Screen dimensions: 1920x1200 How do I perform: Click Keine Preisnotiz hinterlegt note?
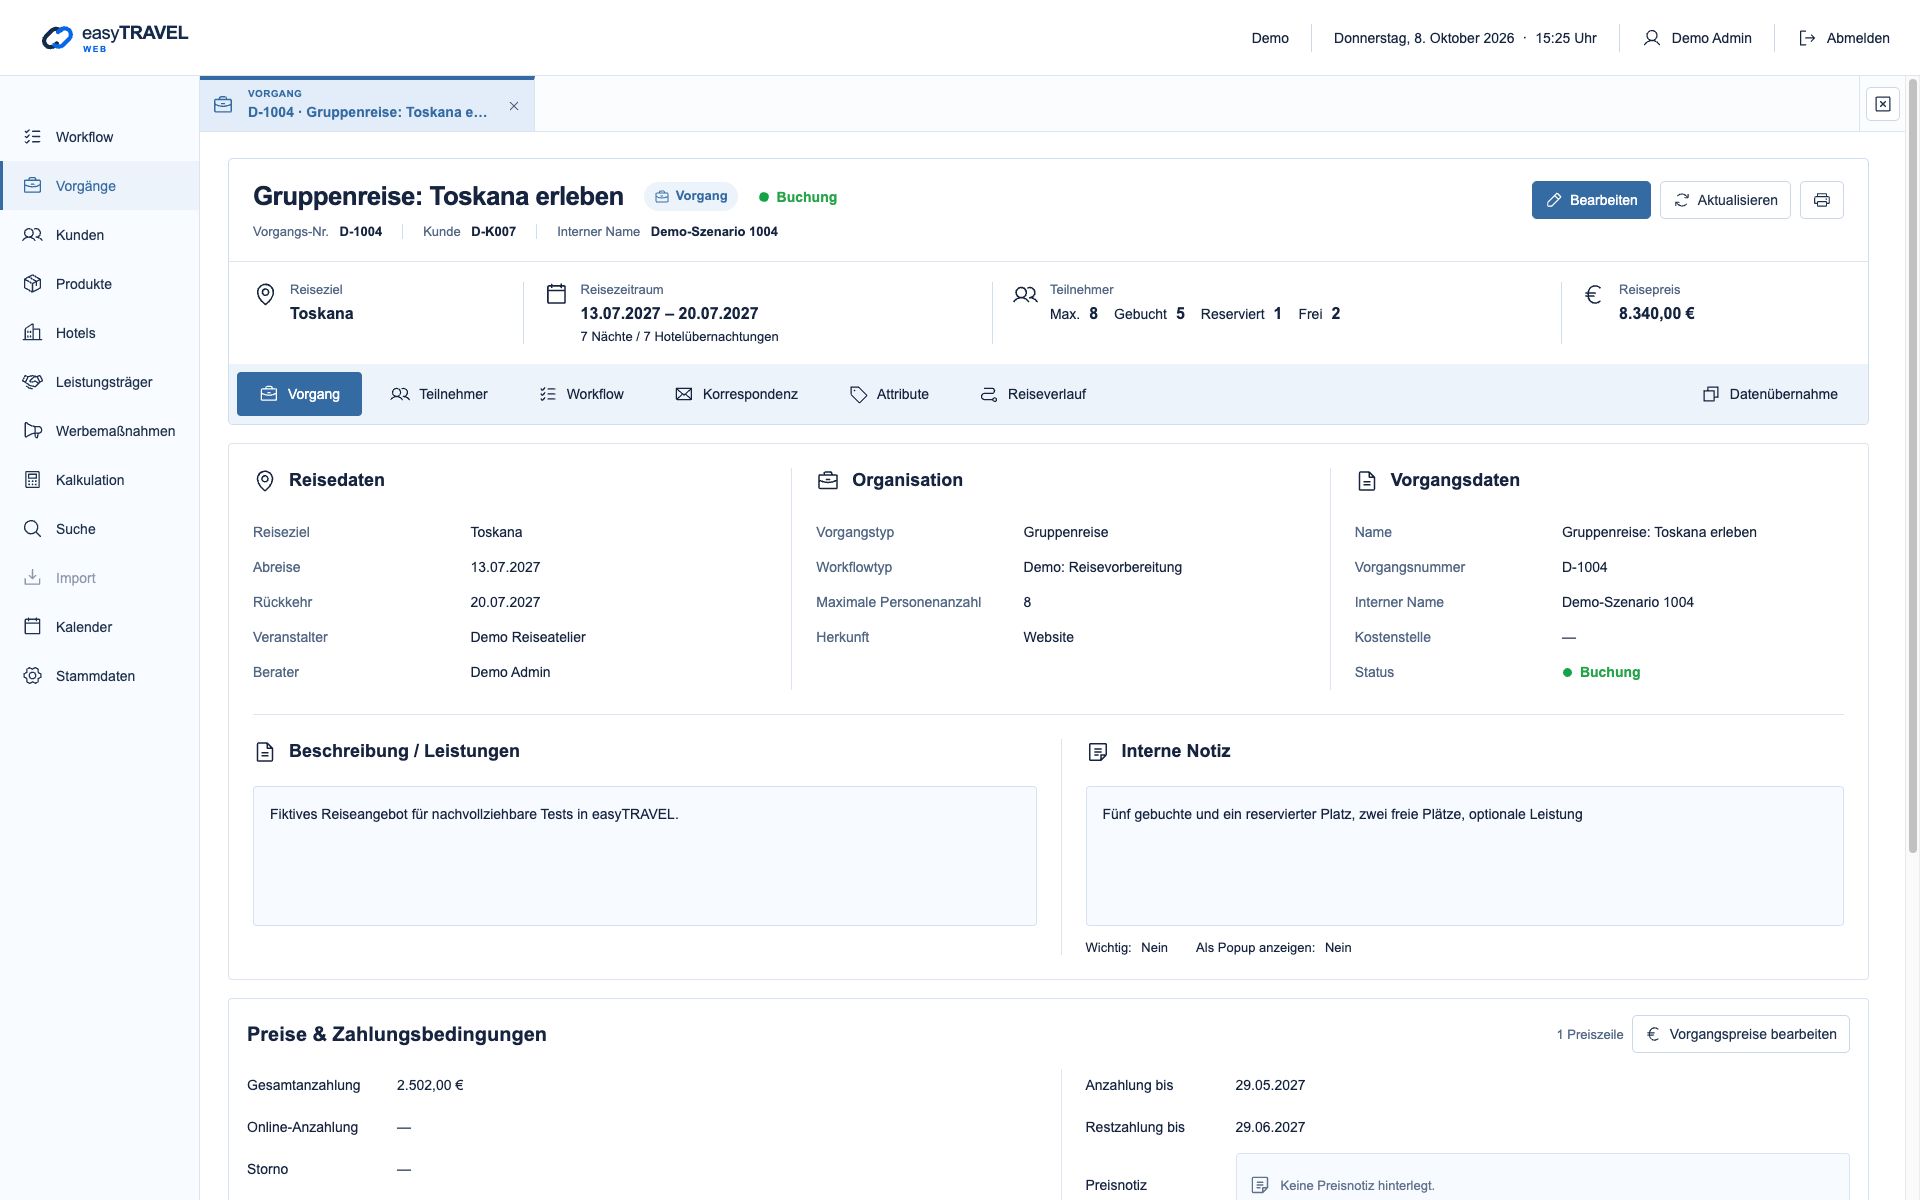(x=1357, y=1186)
